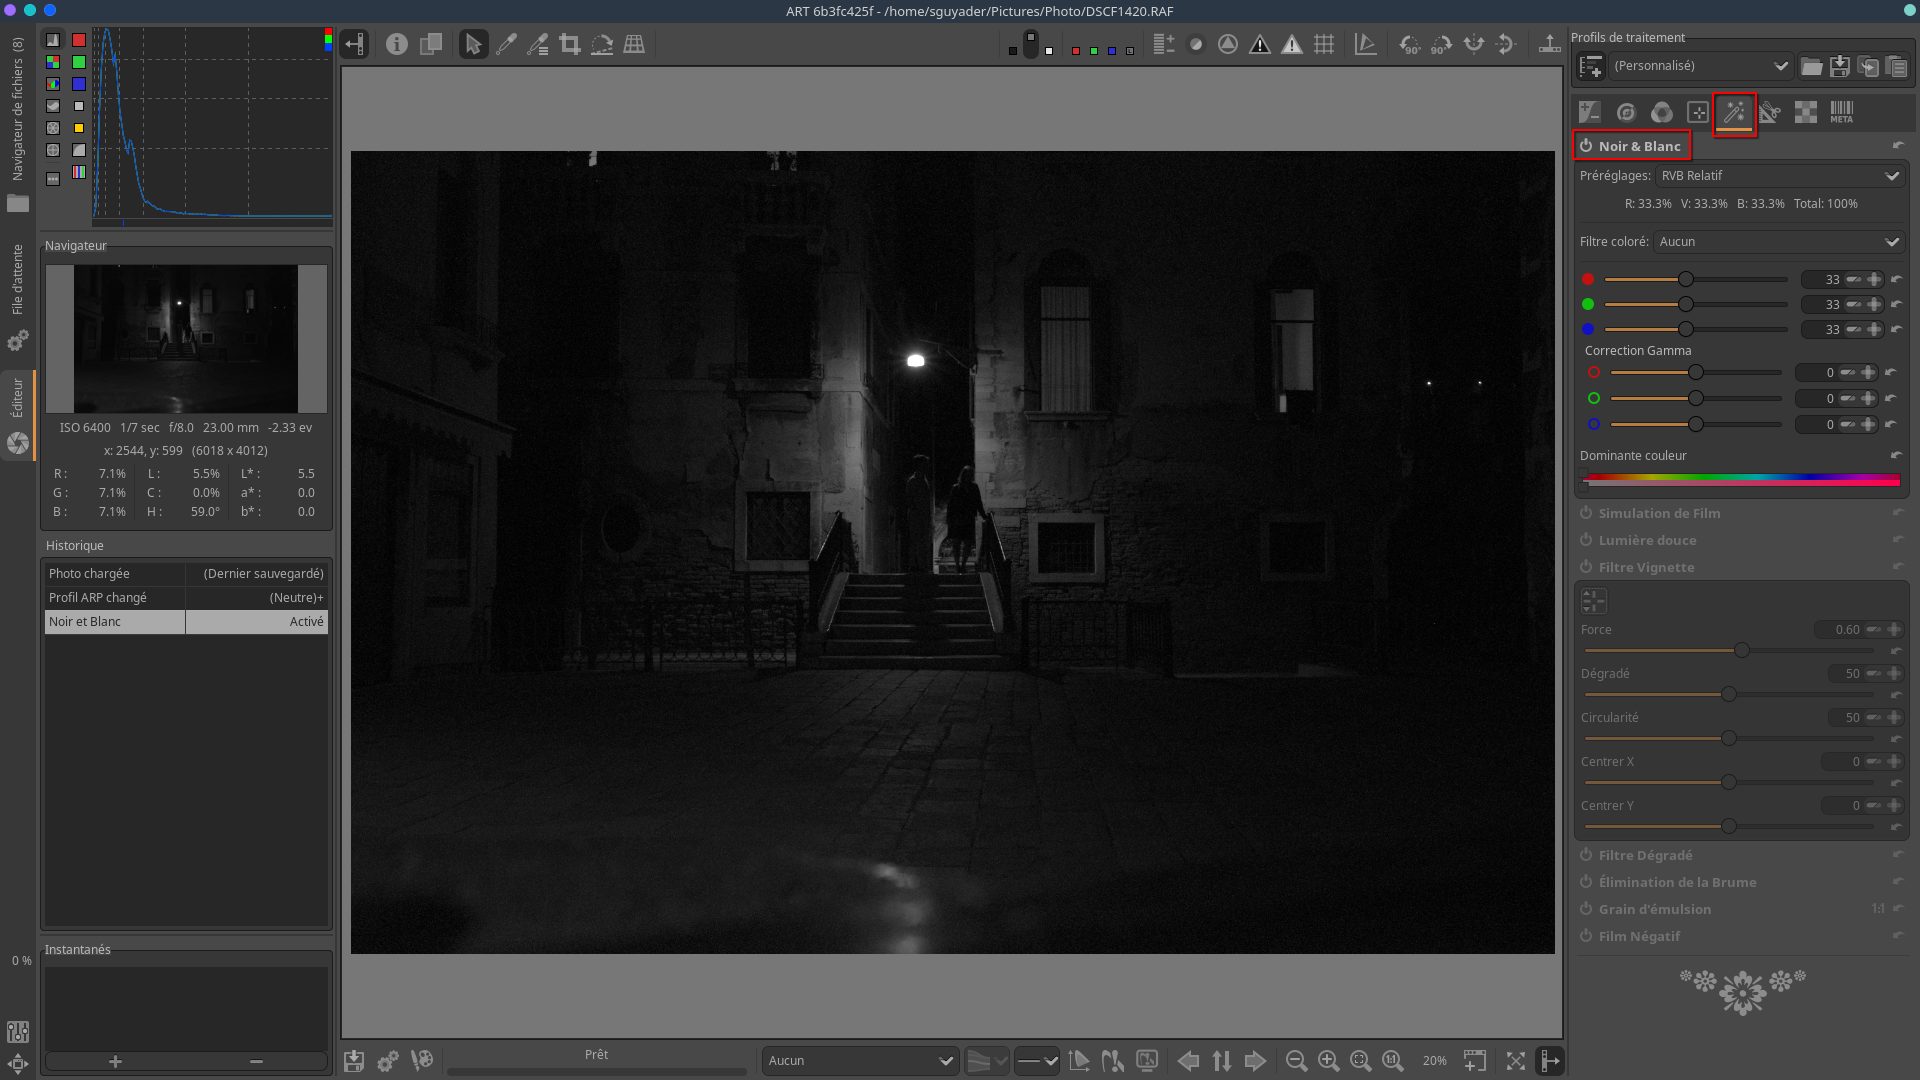Add a snapshot with plus button
The width and height of the screenshot is (1920, 1080).
point(115,1062)
